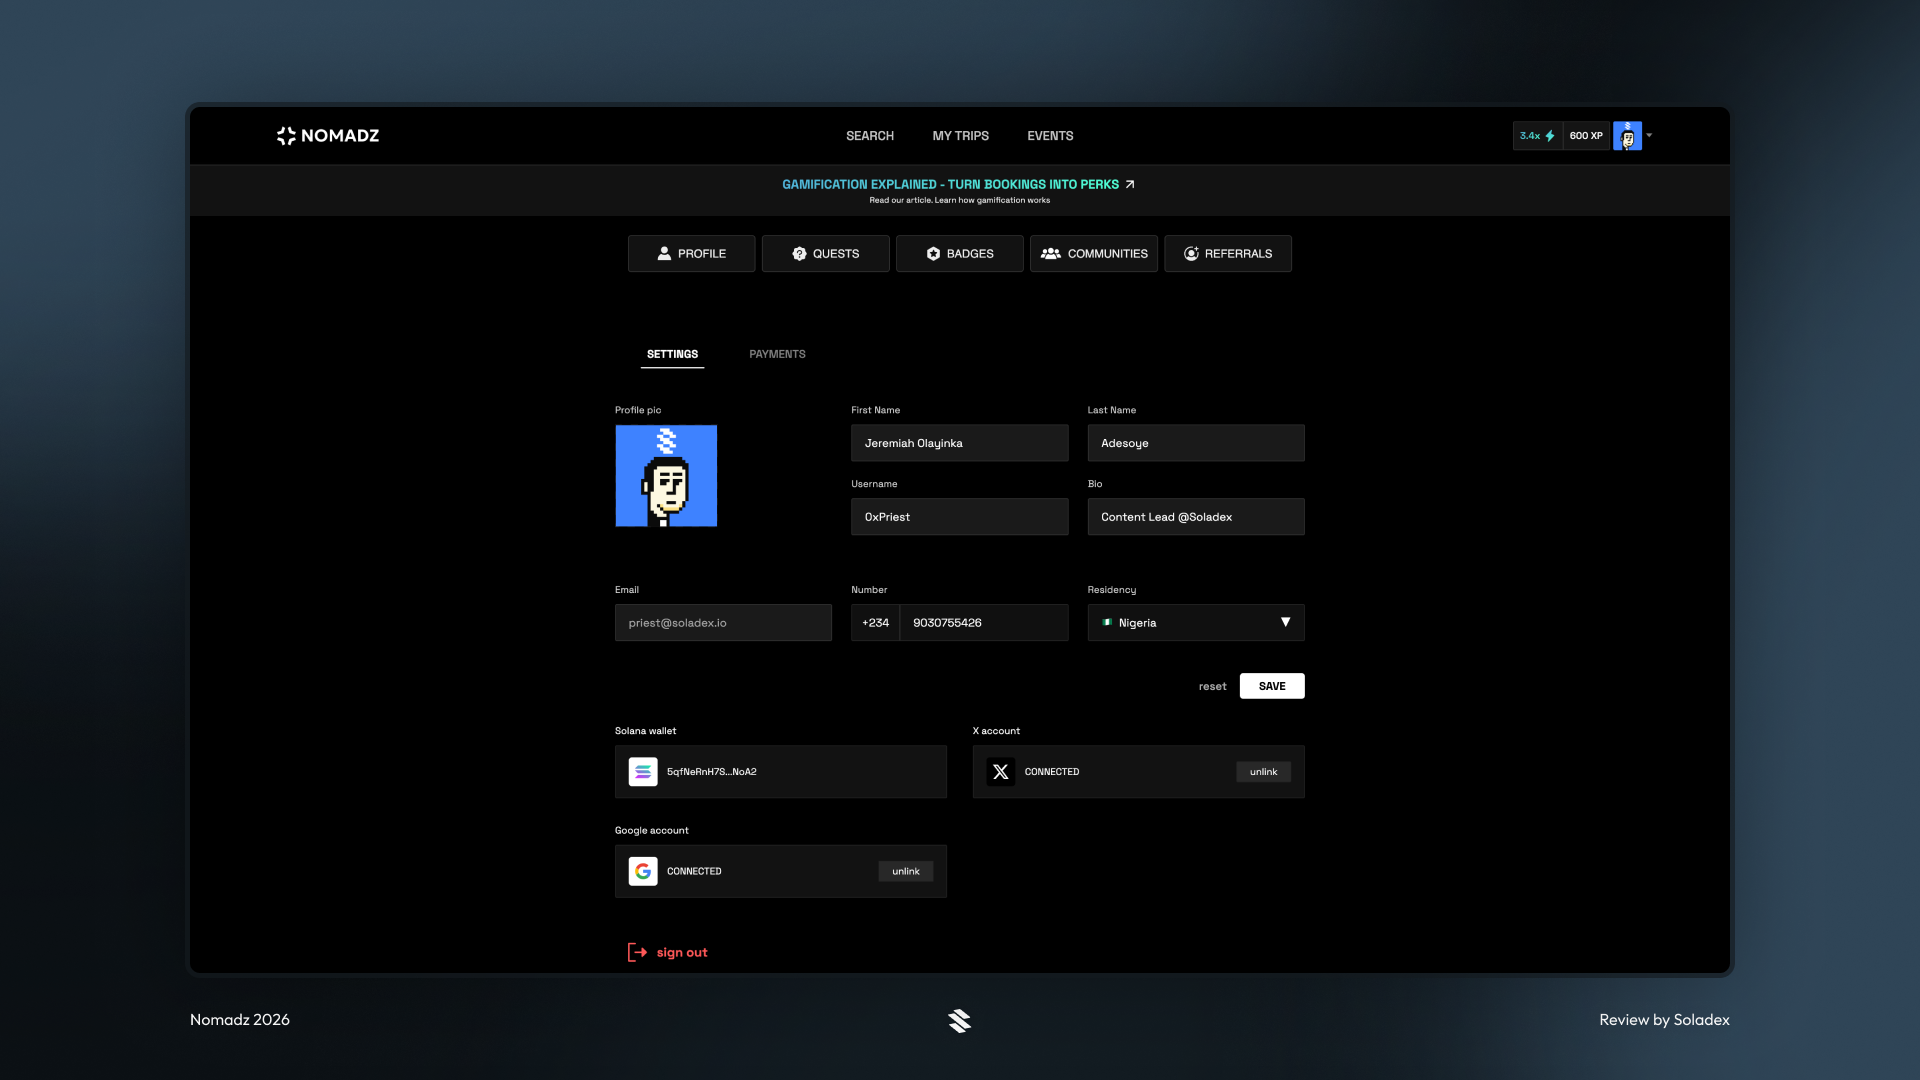Click the Username field showing 0xPriest

[x=959, y=516]
